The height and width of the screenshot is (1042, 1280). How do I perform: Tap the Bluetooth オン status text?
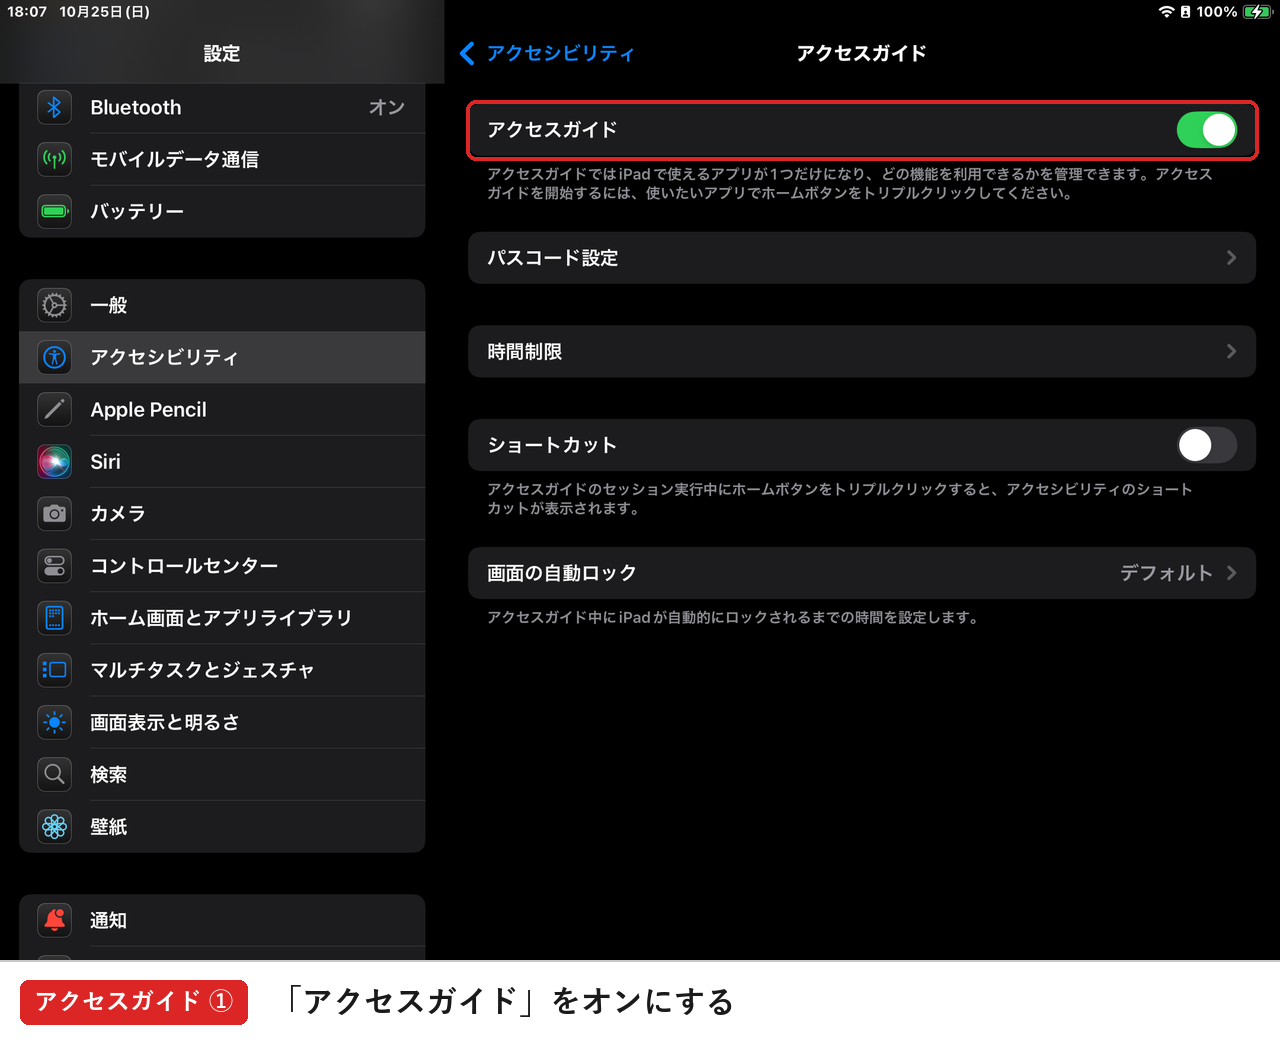(x=386, y=107)
